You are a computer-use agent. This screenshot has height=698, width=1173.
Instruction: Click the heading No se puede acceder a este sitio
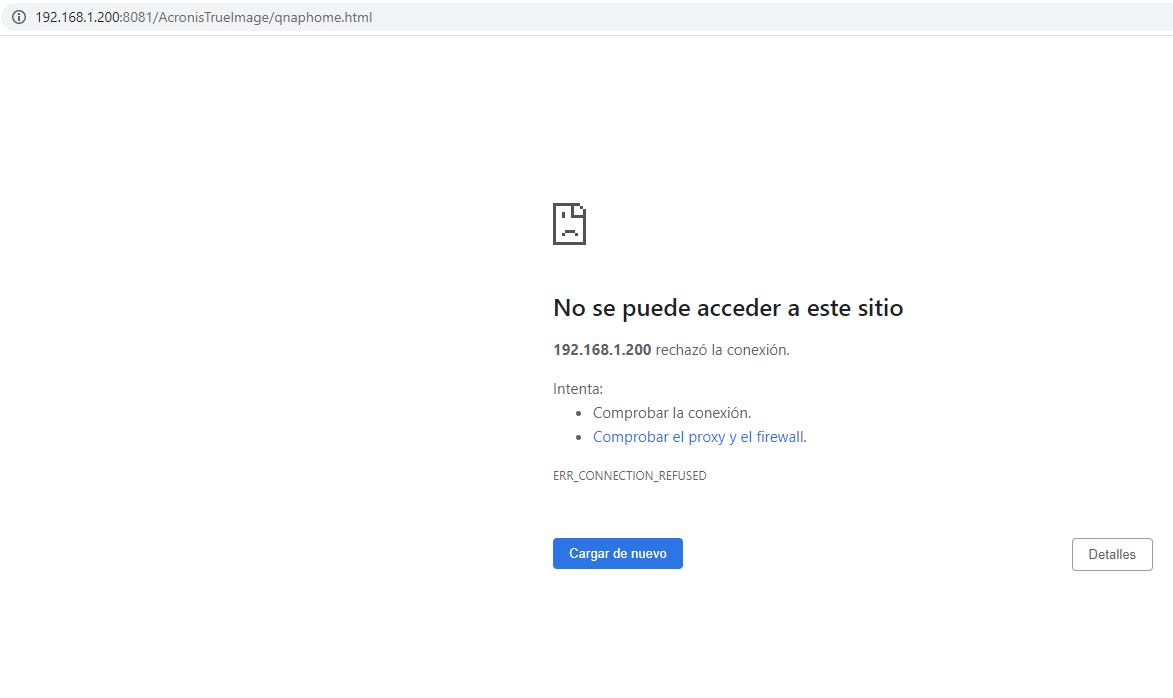pyautogui.click(x=727, y=308)
